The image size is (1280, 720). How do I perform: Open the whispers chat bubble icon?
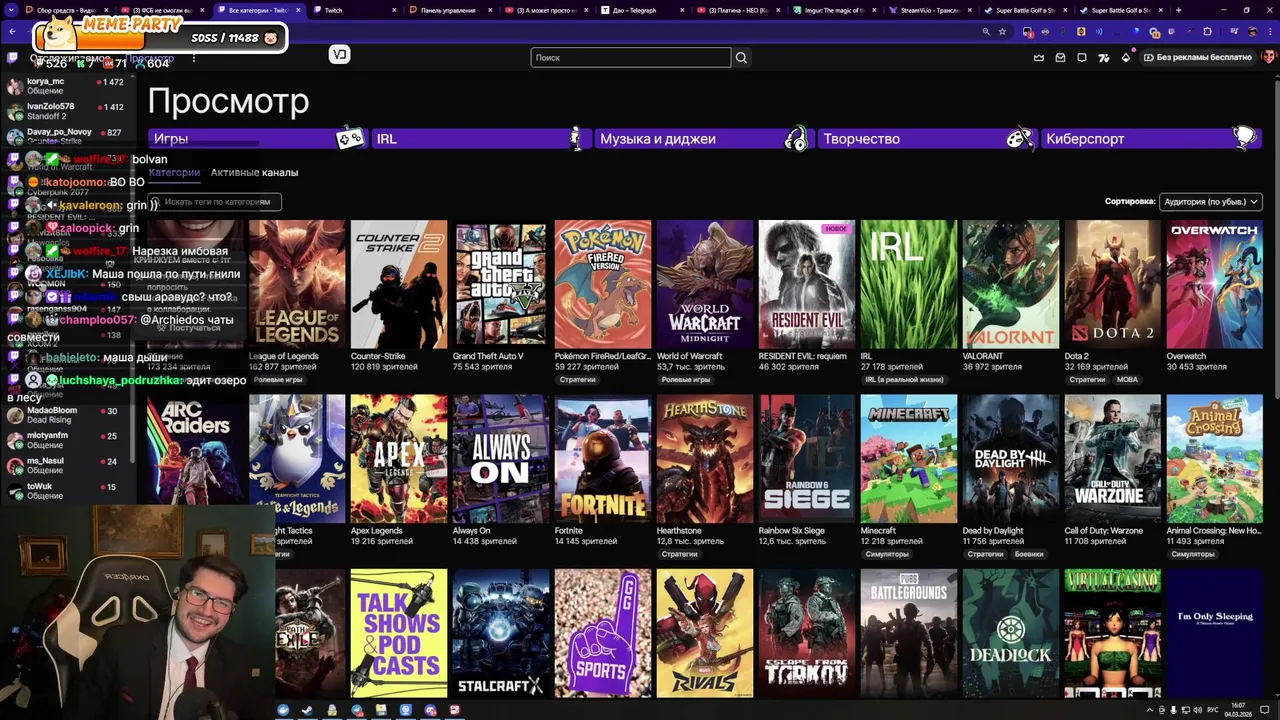click(x=1082, y=58)
